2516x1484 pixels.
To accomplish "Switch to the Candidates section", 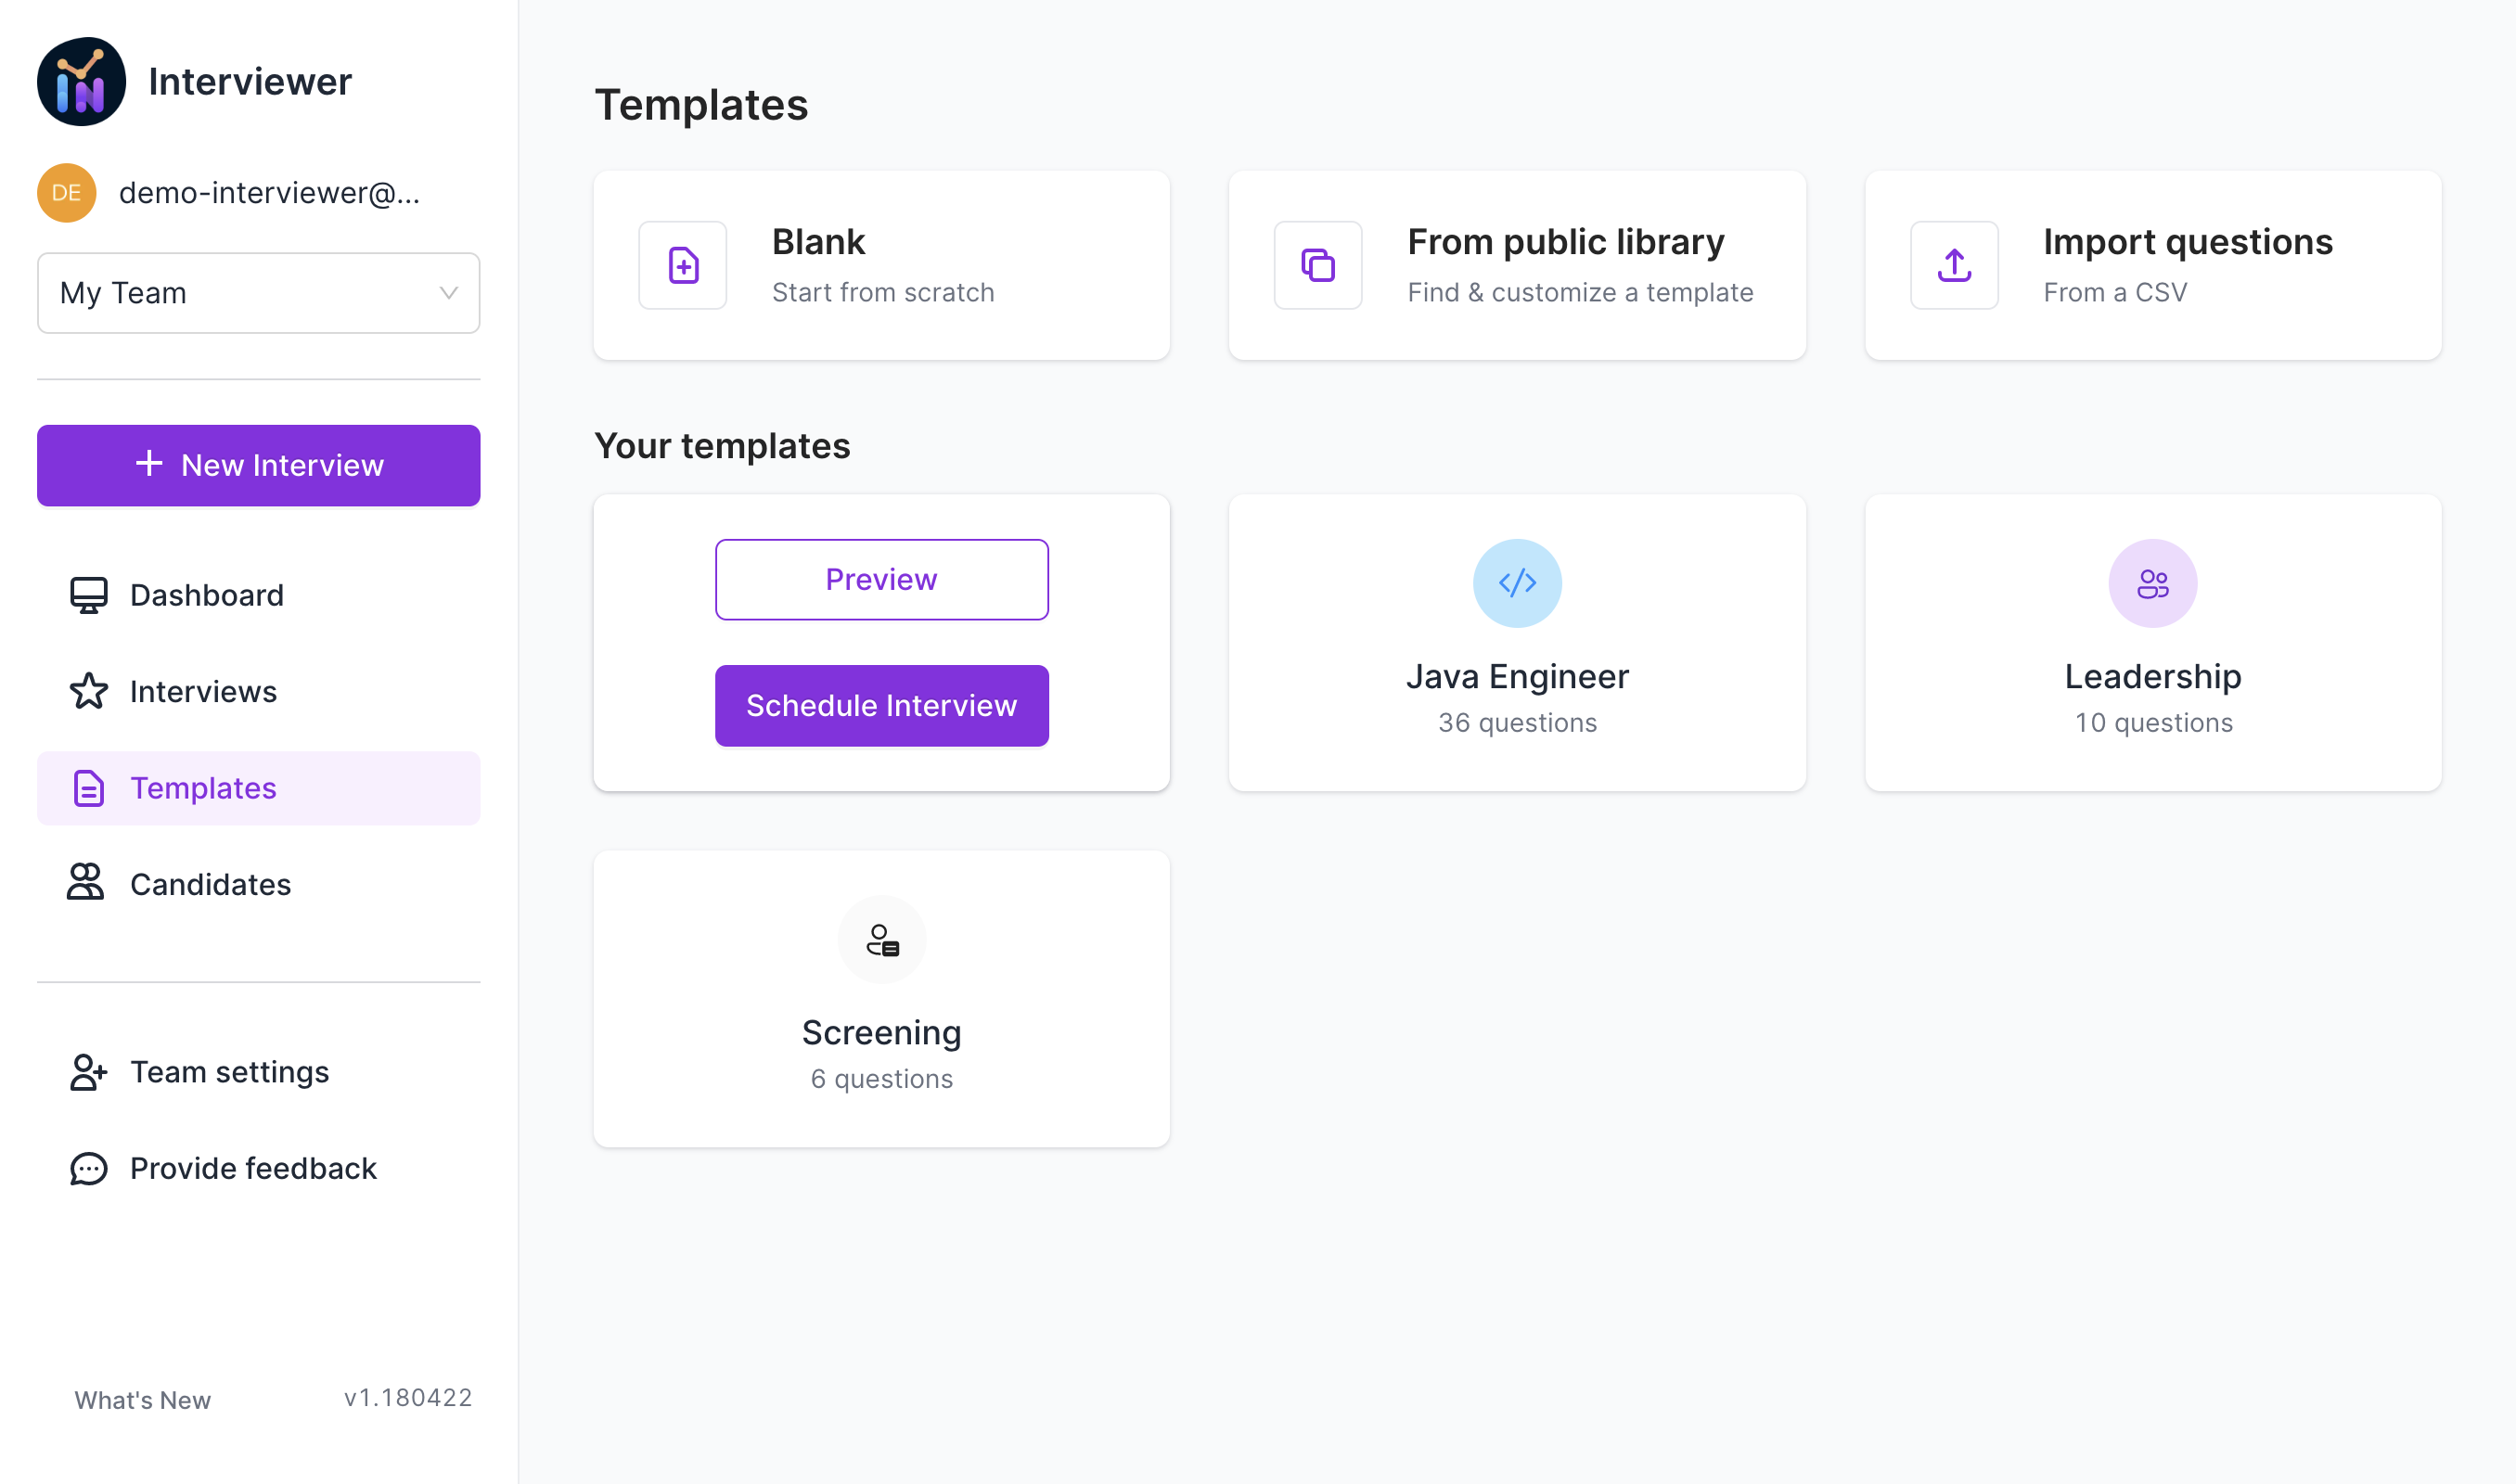I will point(210,884).
